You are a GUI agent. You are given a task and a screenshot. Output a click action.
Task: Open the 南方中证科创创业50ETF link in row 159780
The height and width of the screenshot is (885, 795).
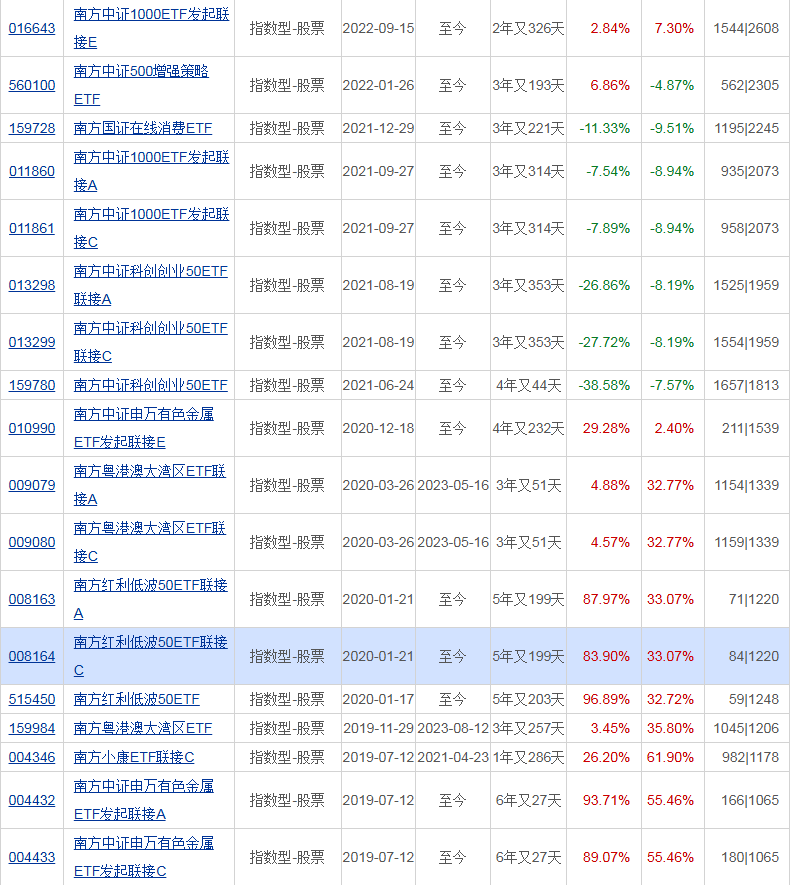click(151, 385)
